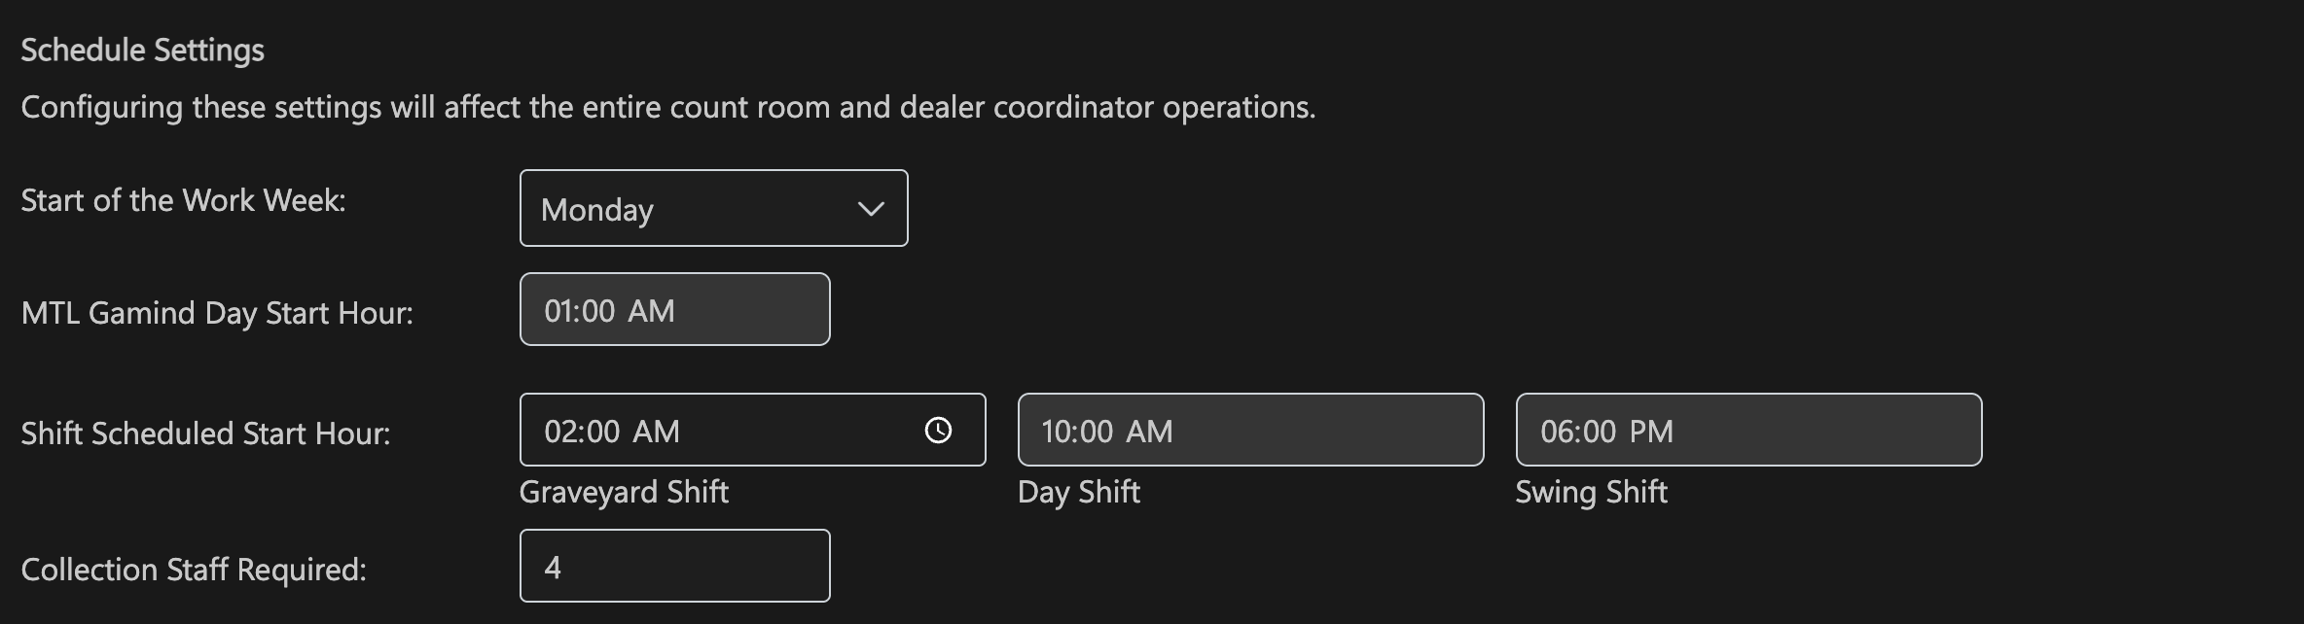Click the Collection Staff Required number field
Image resolution: width=2304 pixels, height=624 pixels.
pos(674,566)
